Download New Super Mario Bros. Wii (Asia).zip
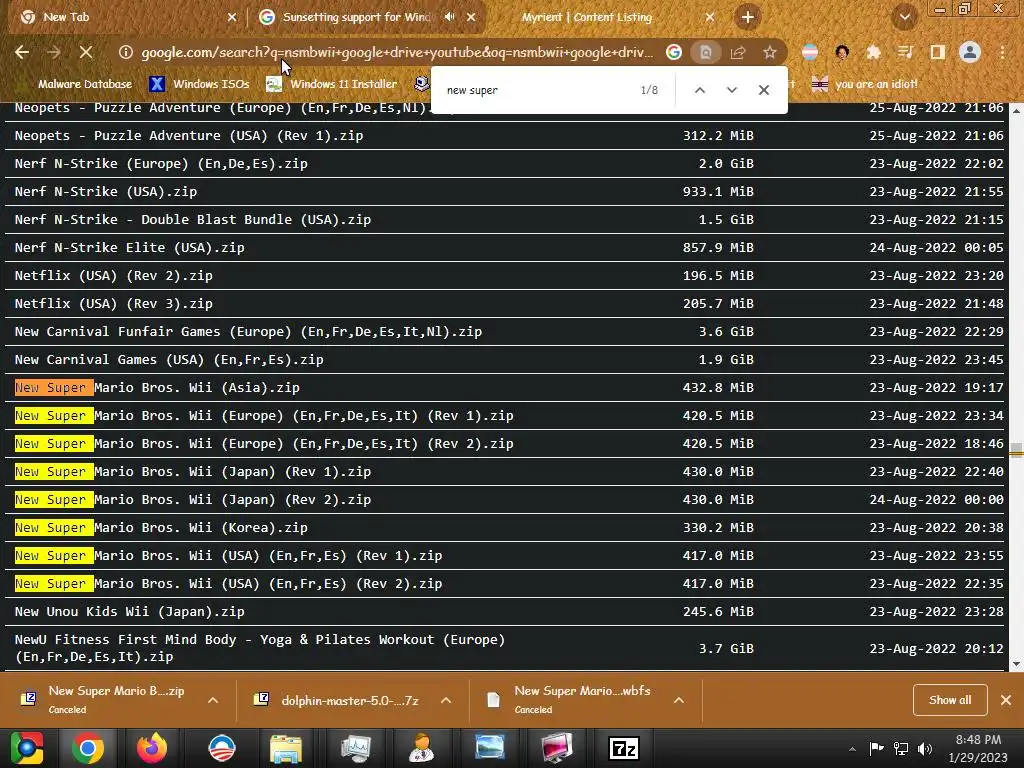Viewport: 1024px width, 768px height. click(157, 388)
